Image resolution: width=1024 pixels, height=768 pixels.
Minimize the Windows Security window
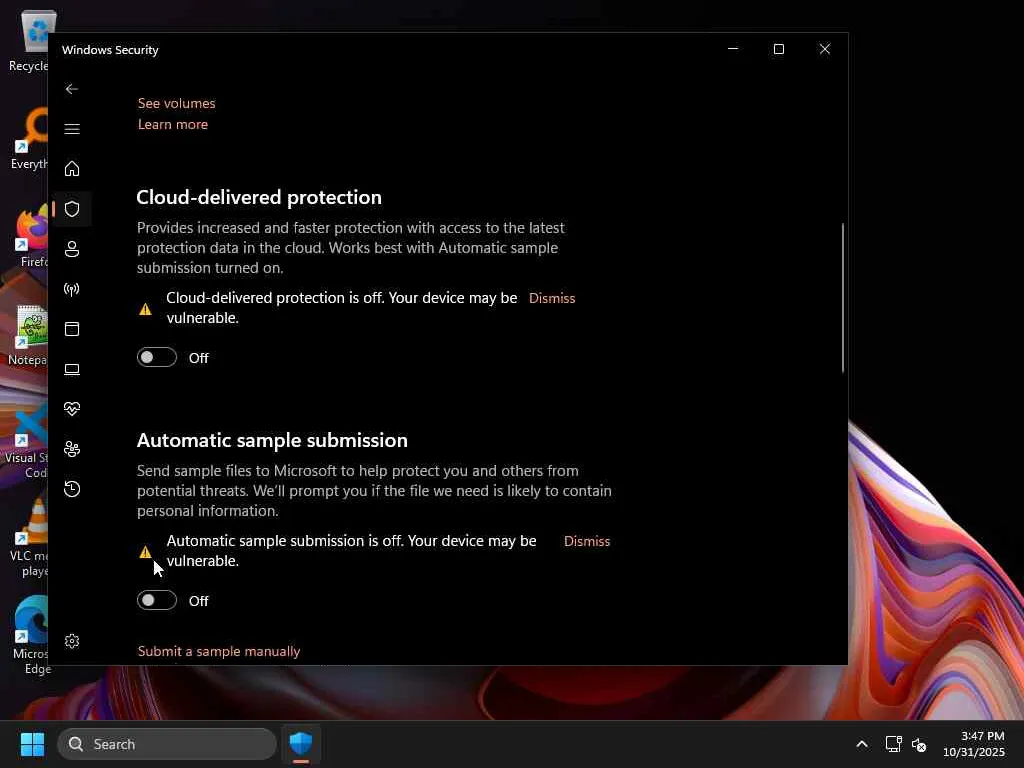(733, 49)
